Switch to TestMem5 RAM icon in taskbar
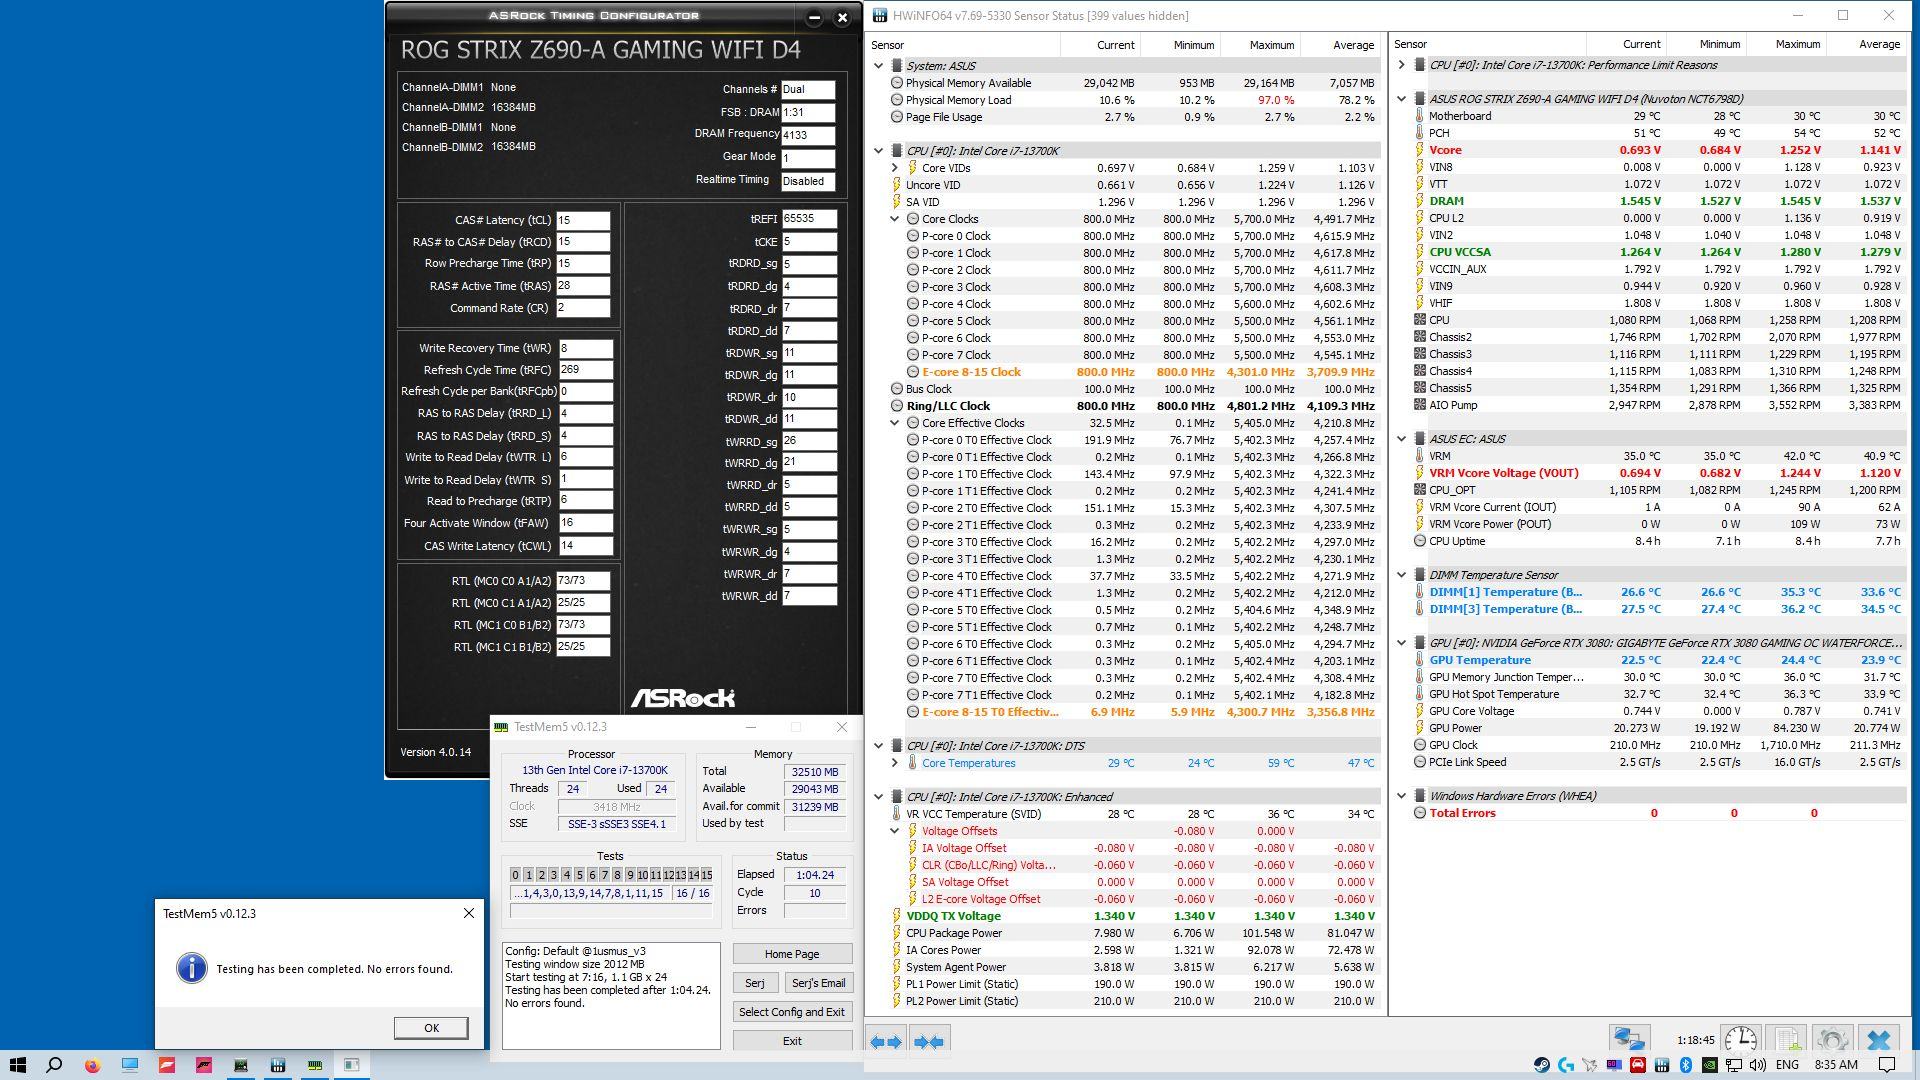Viewport: 1920px width, 1080px height. 315,1065
